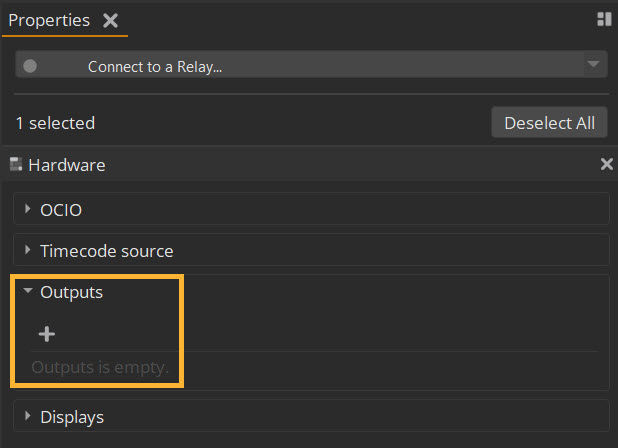Expand the Displays section arrow
Screen dimensions: 618x448
coord(28,416)
